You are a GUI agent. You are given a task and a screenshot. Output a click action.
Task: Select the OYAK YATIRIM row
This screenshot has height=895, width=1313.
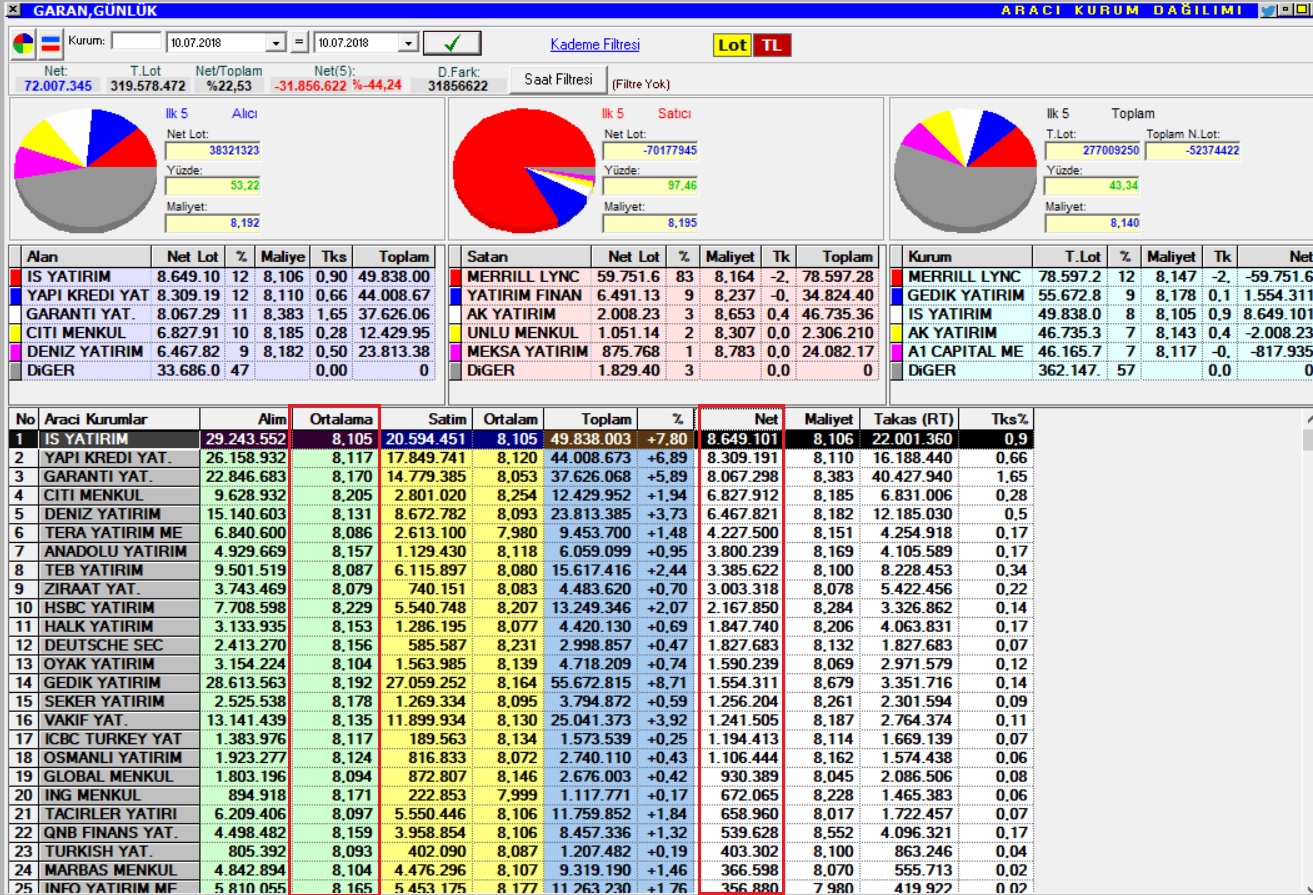point(521,664)
